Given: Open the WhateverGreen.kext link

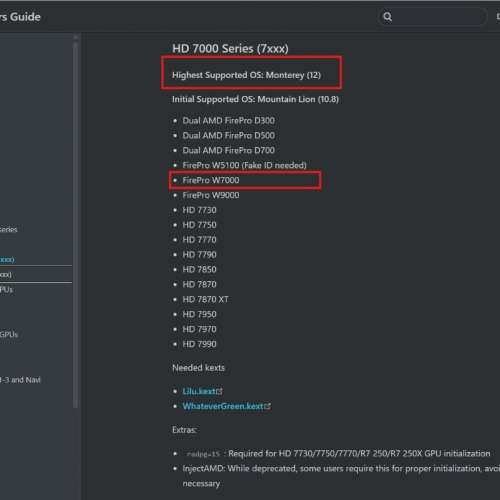Looking at the screenshot, I should pos(223,406).
